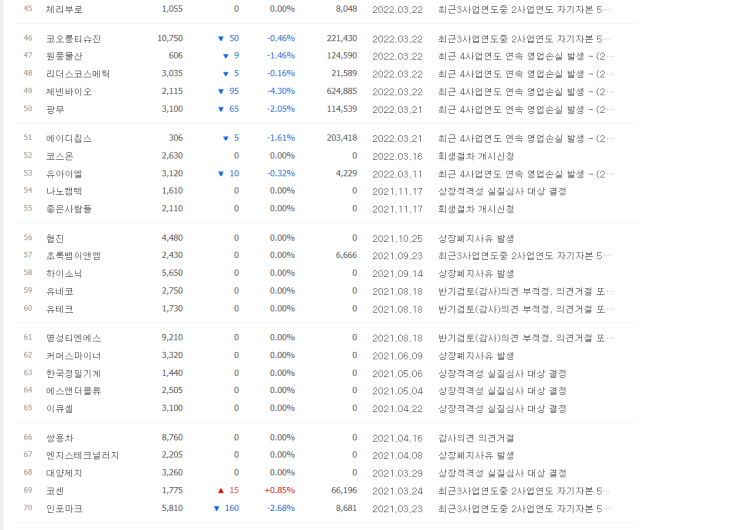Image resolution: width=743 pixels, height=530 pixels.
Task: Click volume value 66,196
Action: (344, 490)
